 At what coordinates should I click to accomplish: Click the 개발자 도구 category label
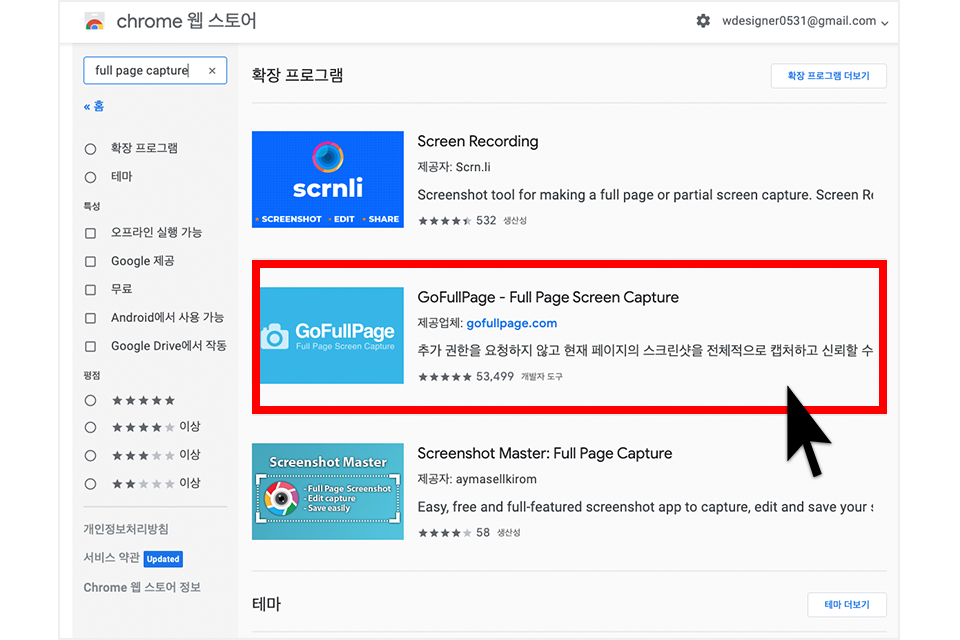point(541,377)
